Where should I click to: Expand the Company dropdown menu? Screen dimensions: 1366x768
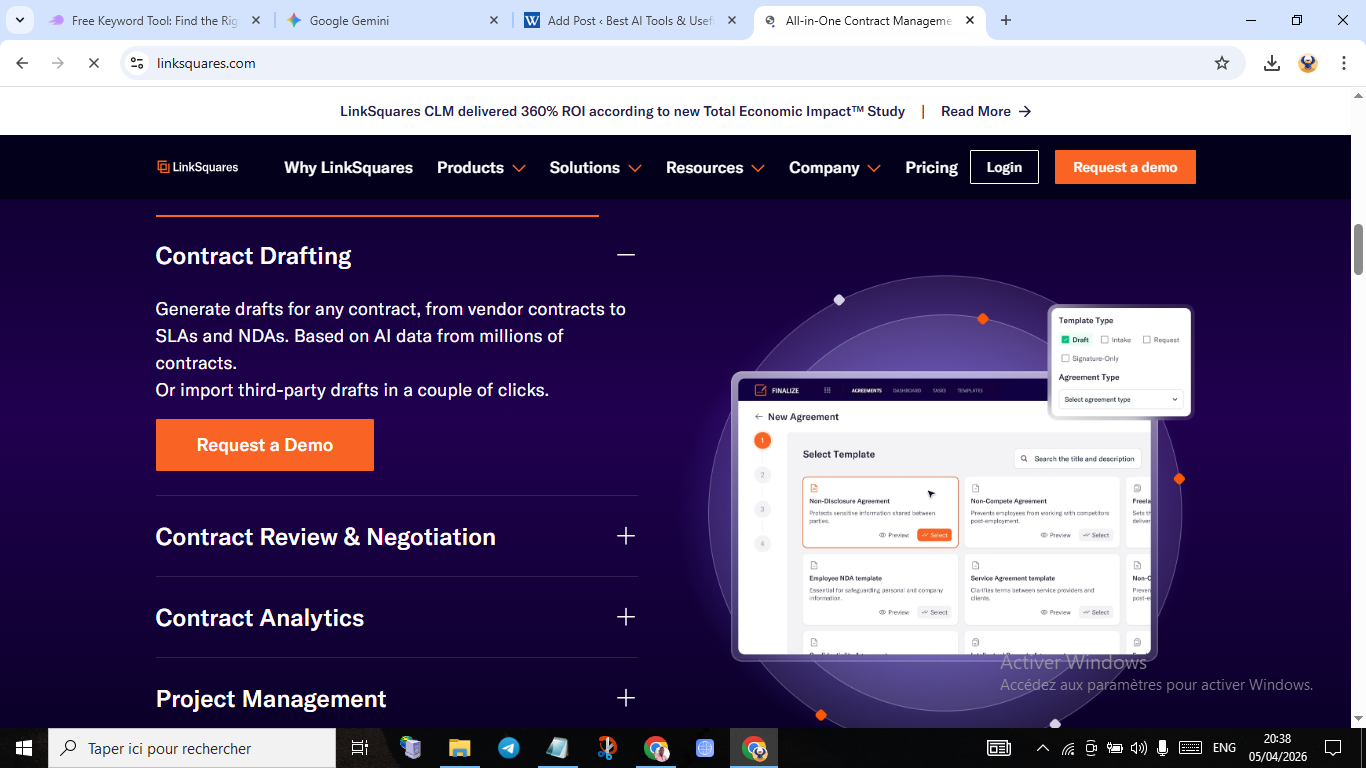tap(834, 167)
